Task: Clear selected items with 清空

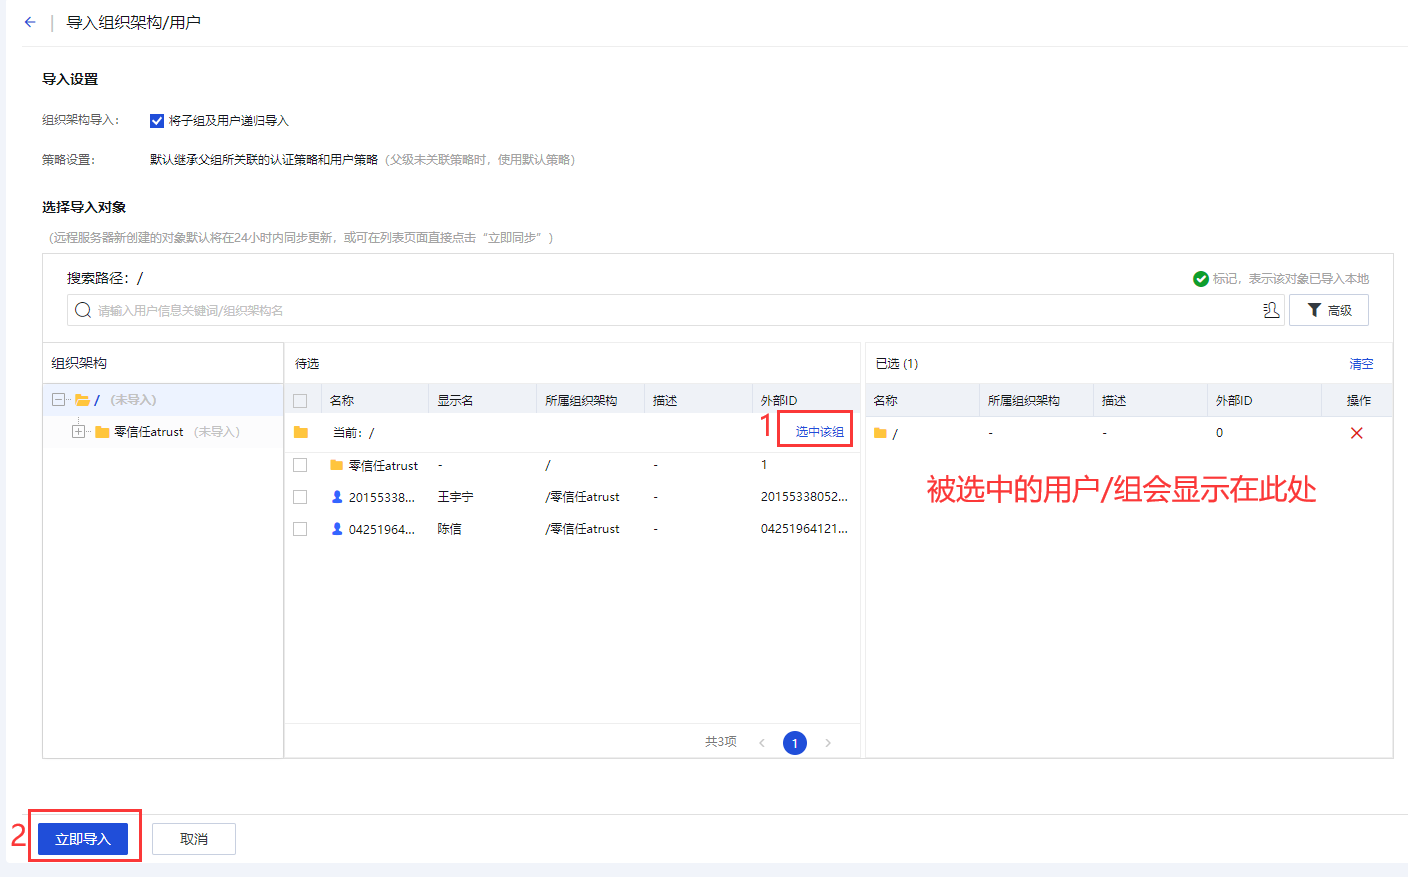Action: pos(1361,364)
